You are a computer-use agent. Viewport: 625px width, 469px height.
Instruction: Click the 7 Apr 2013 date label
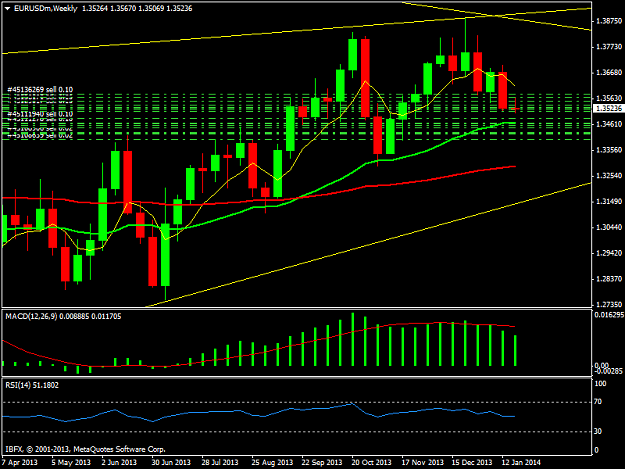20,462
